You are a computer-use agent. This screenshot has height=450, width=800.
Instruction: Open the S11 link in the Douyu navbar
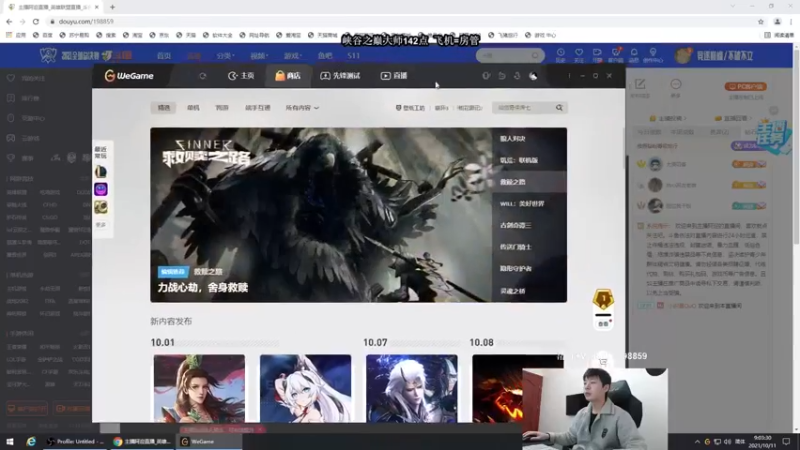pos(353,56)
